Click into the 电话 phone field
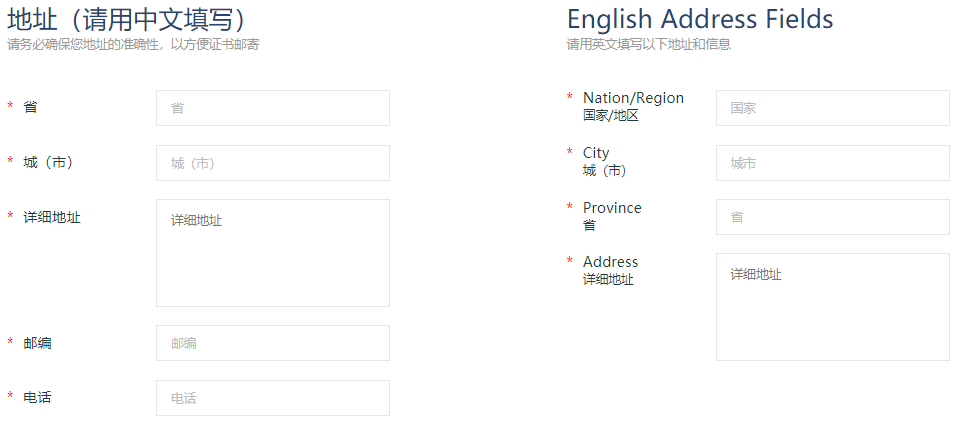Screen dimensions: 961x423 click(x=272, y=398)
